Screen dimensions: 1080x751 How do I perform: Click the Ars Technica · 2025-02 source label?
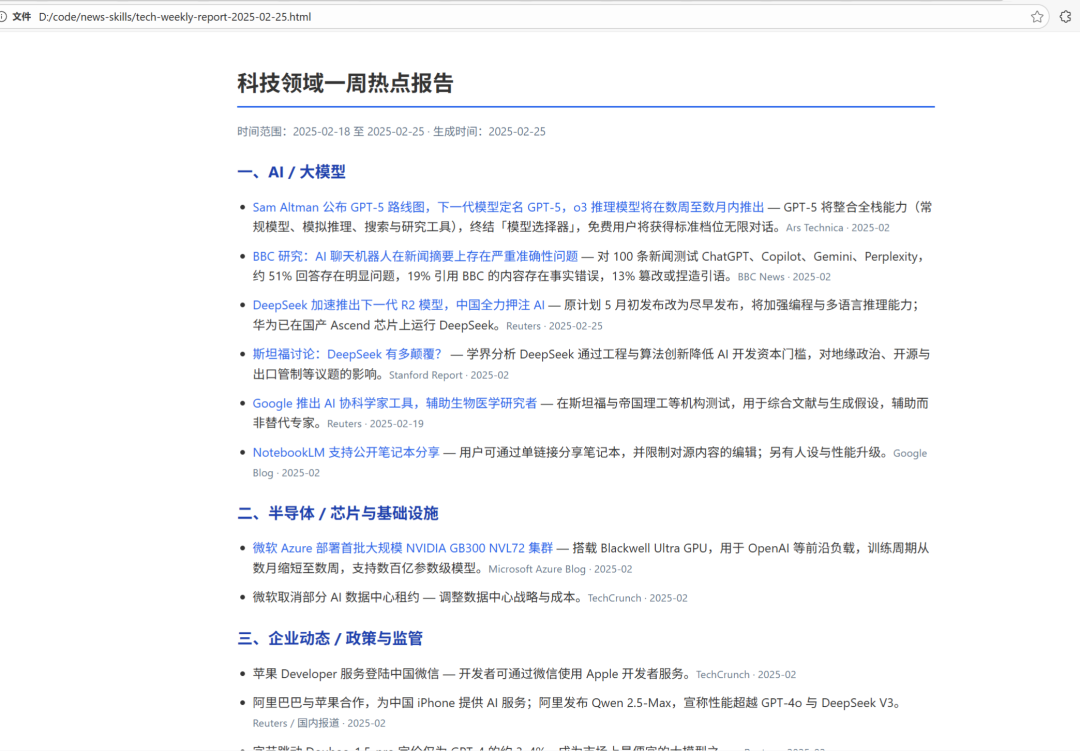[838, 228]
